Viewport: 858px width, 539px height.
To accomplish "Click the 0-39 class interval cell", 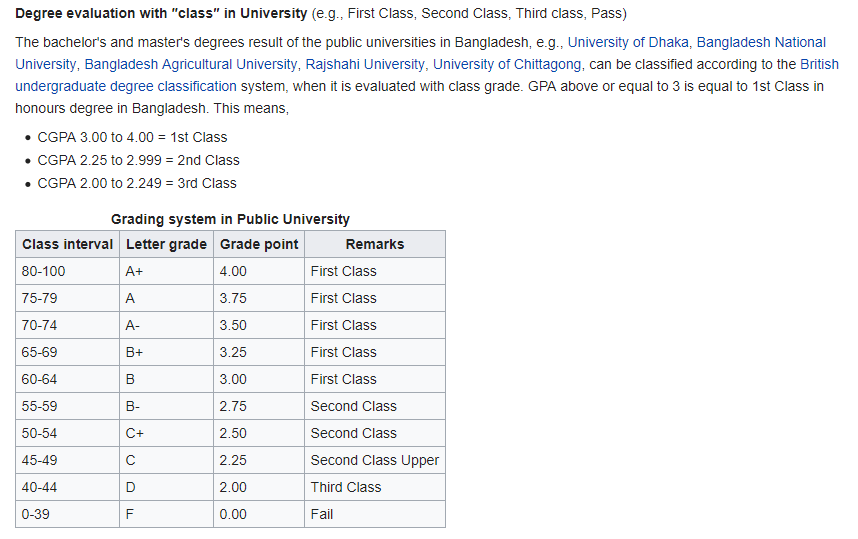I will pos(35,514).
